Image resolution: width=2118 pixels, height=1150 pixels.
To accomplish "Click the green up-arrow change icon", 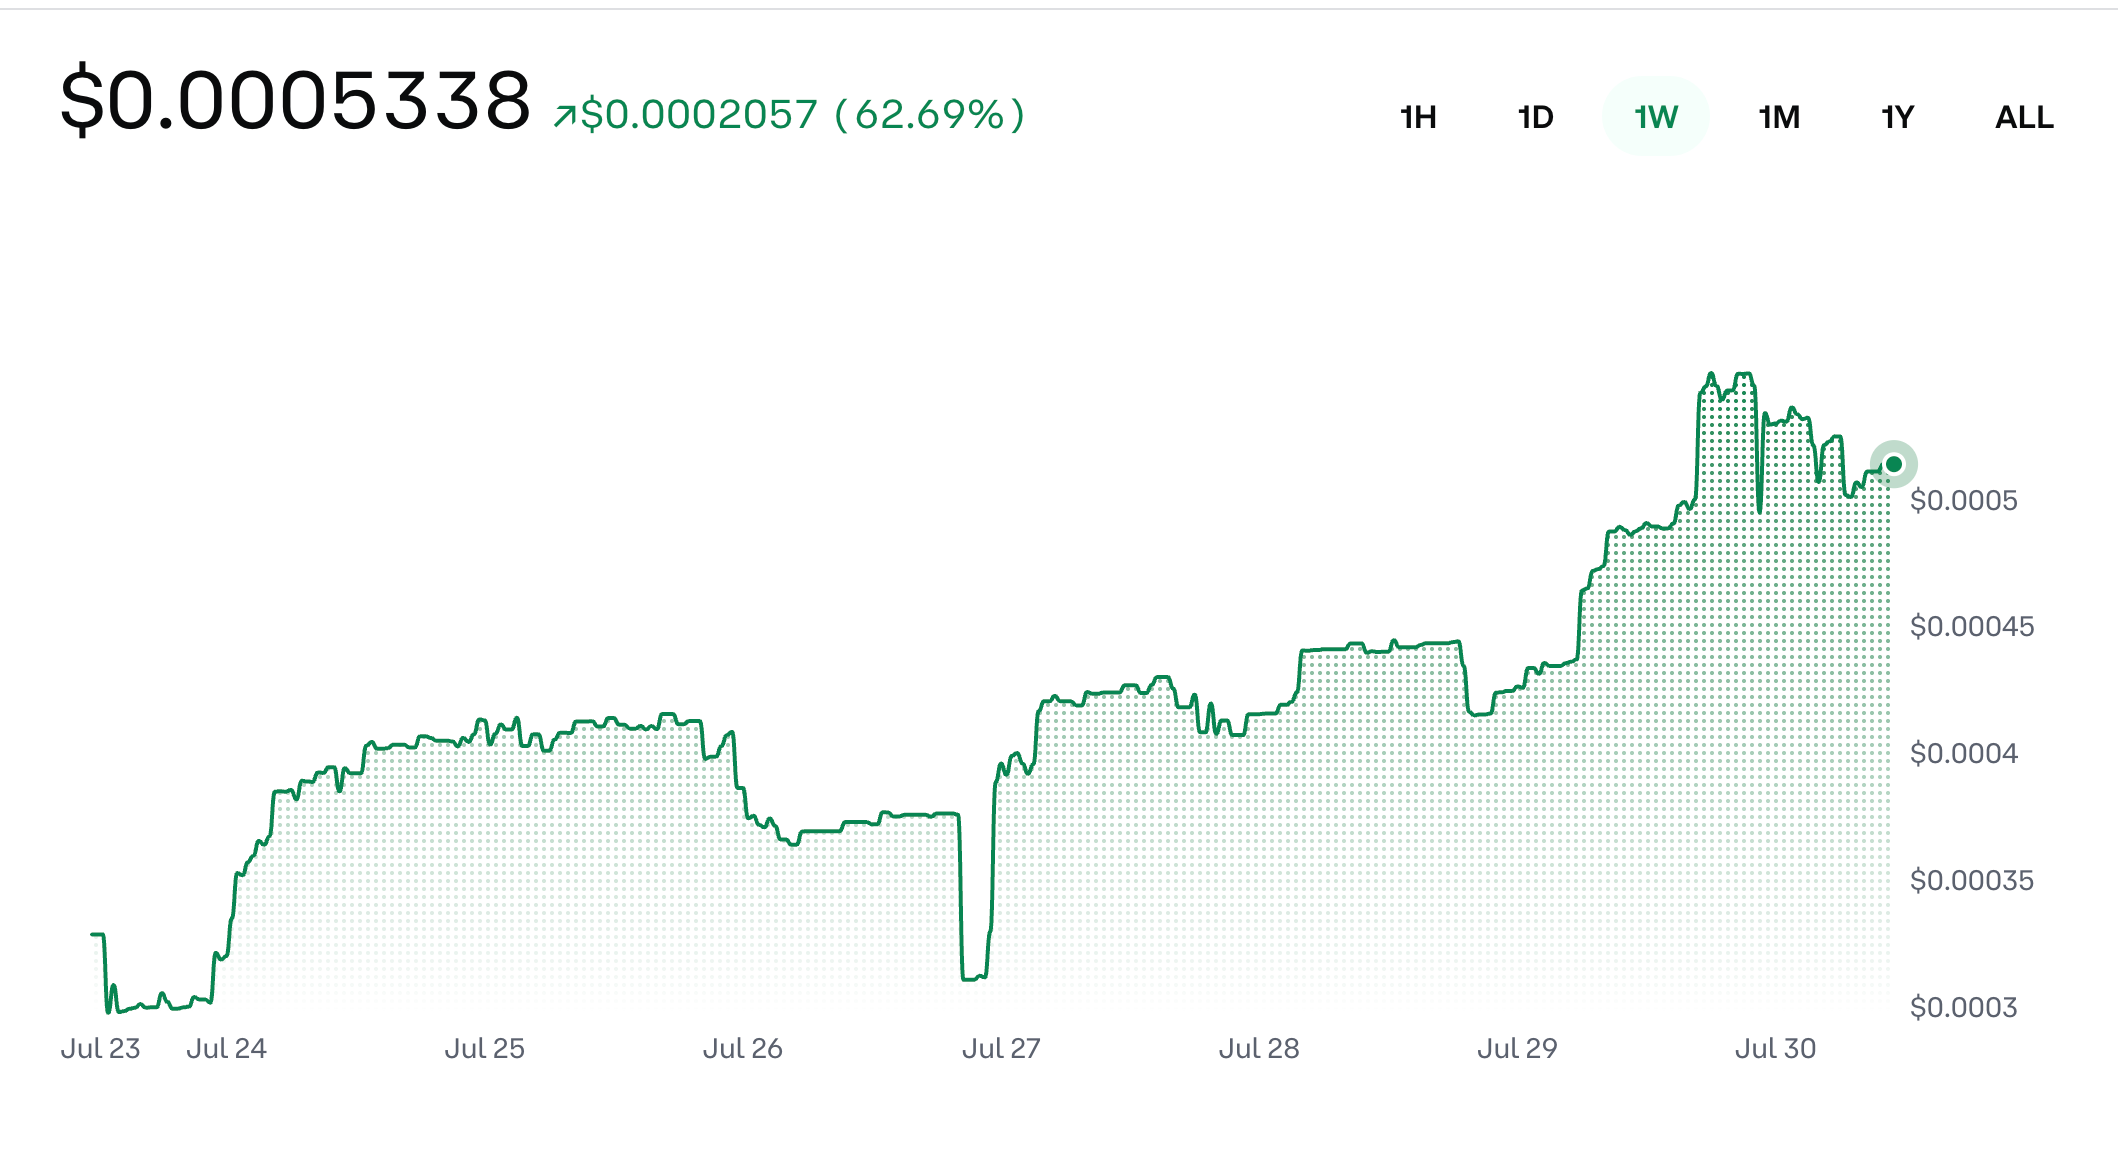I will pos(565,116).
